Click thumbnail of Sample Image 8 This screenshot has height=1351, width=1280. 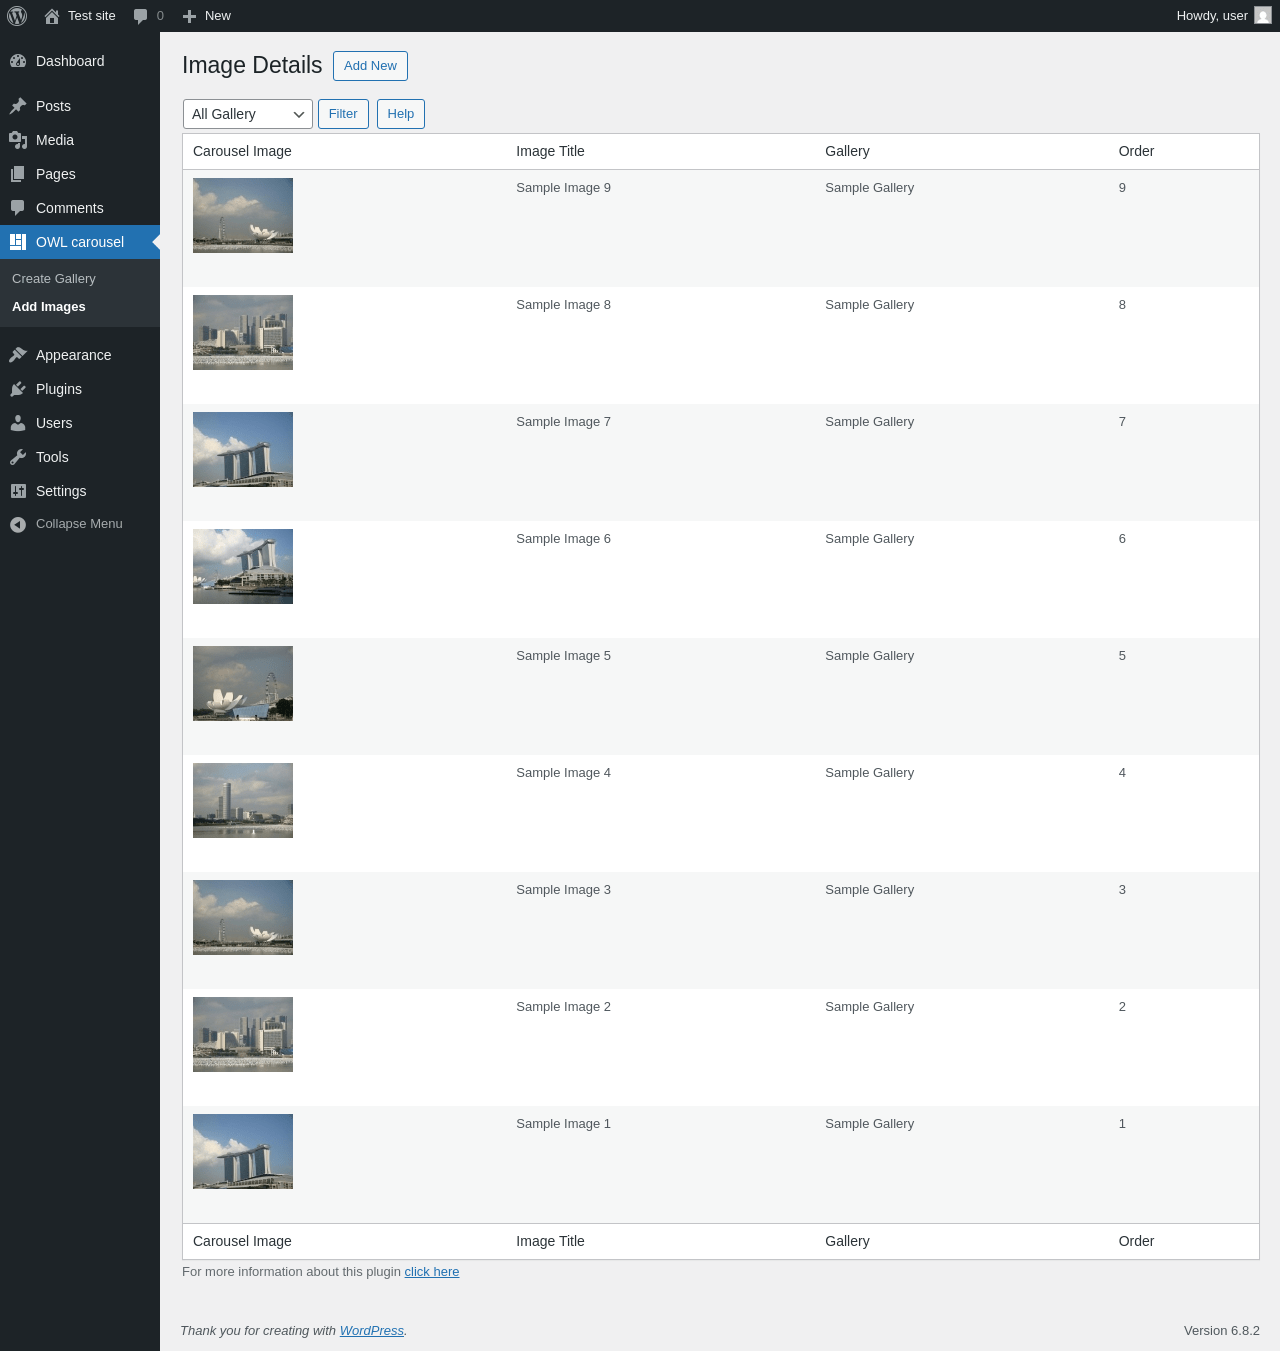[x=243, y=332]
